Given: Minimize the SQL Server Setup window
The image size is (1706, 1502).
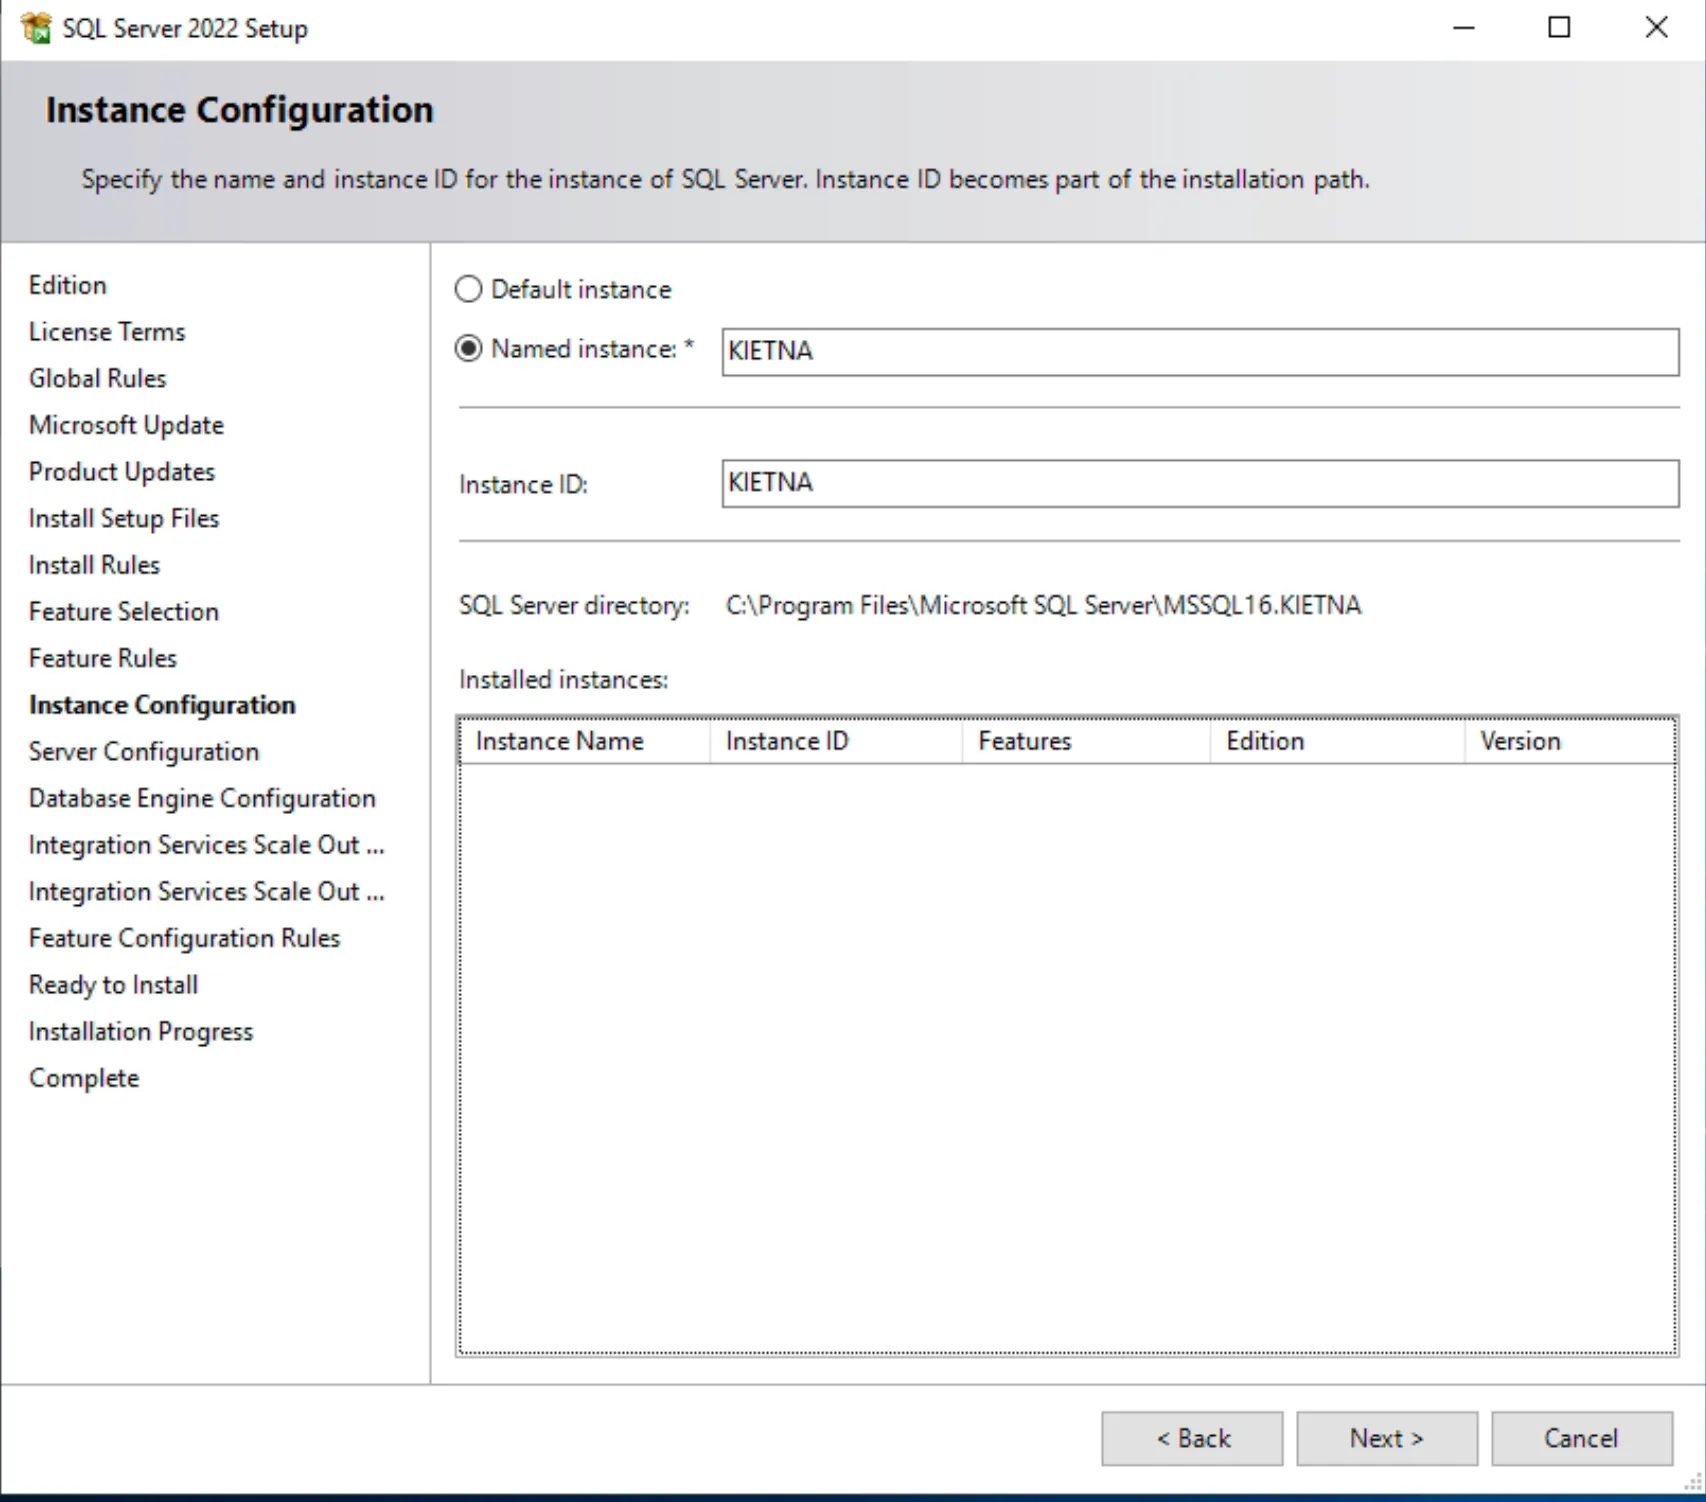Looking at the screenshot, I should [1464, 28].
